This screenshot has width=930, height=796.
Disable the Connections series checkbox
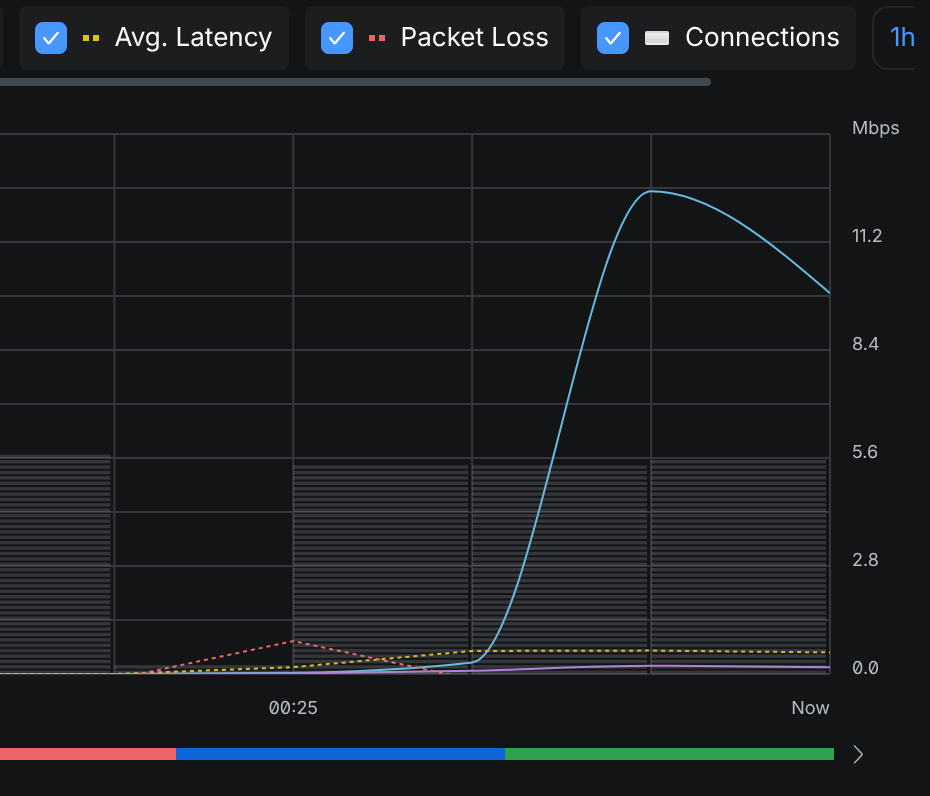pyautogui.click(x=613, y=38)
